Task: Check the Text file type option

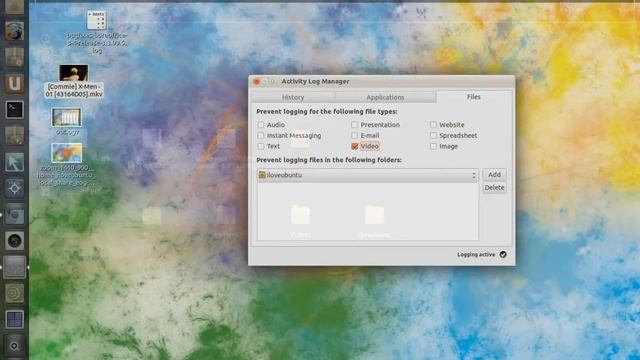Action: (261, 146)
